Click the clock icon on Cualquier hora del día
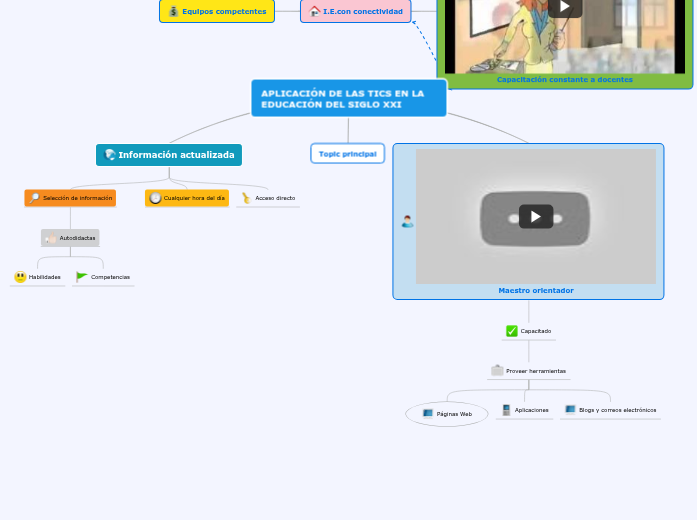The image size is (697, 520). tap(155, 198)
